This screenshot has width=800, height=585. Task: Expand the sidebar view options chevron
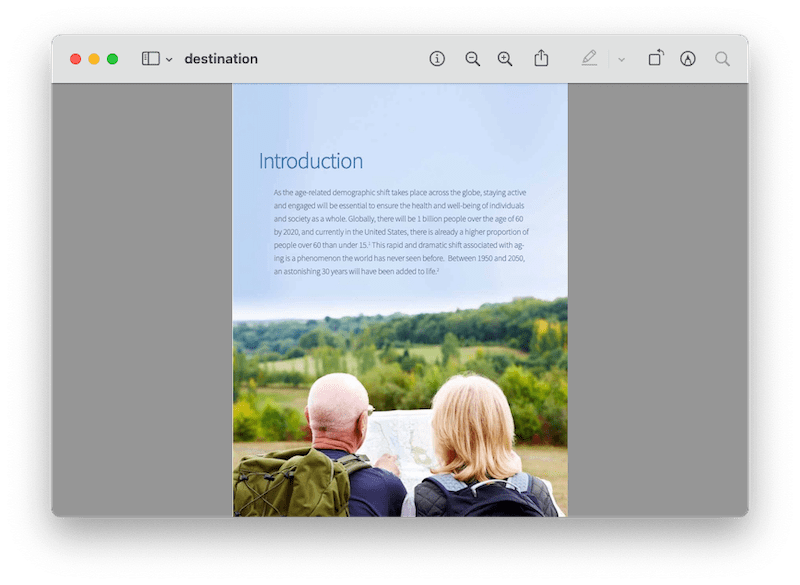169,60
